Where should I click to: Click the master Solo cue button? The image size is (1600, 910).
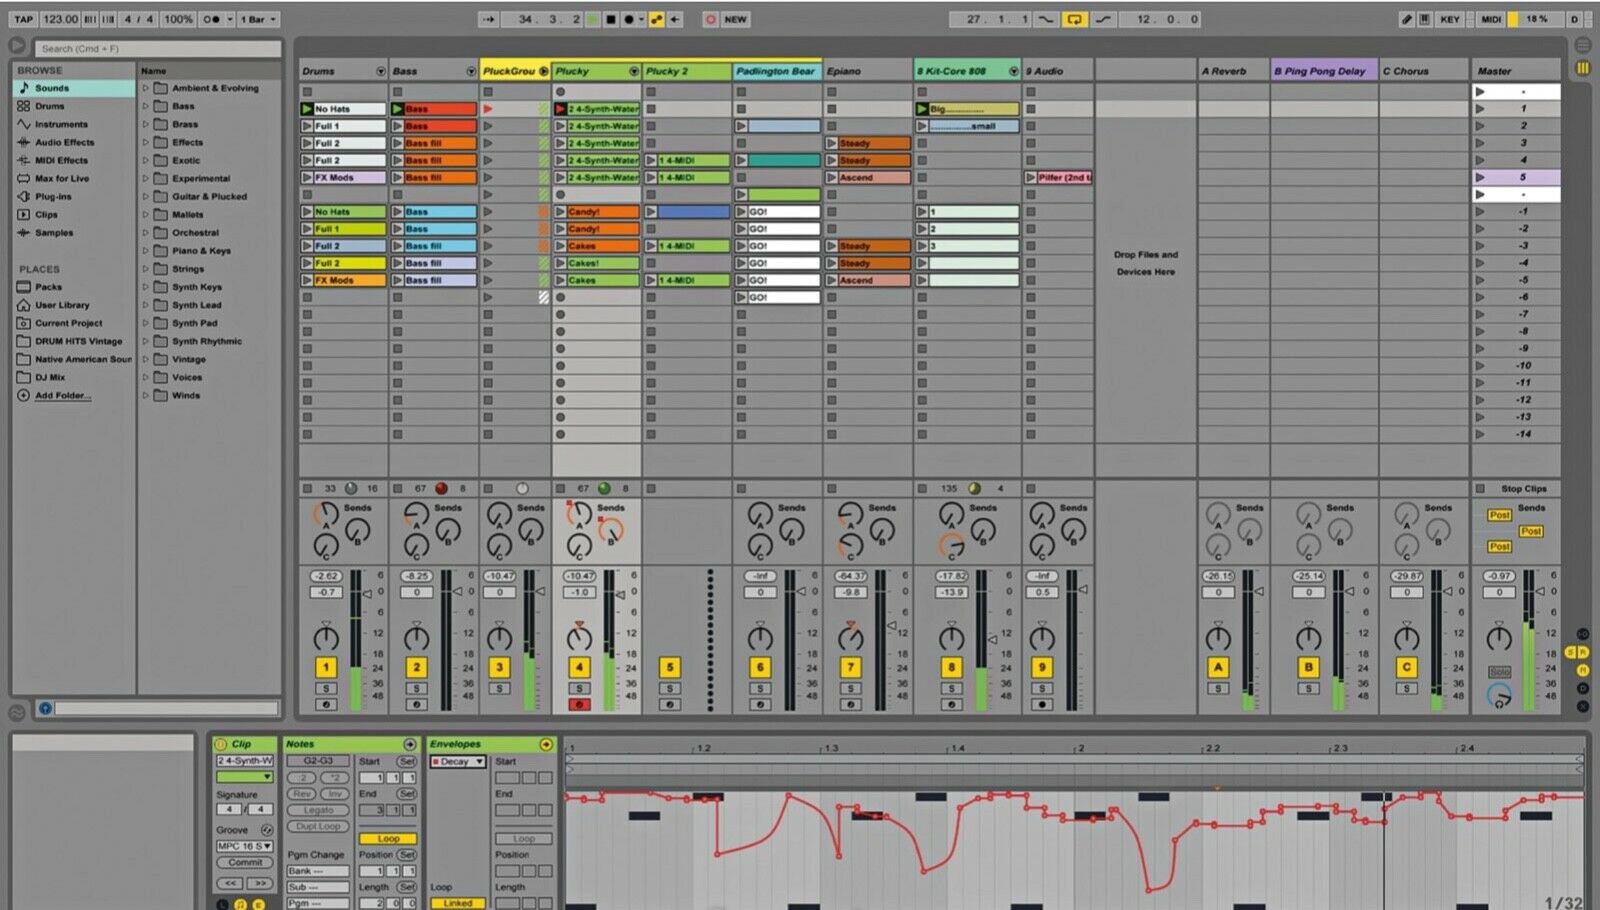click(x=1499, y=672)
